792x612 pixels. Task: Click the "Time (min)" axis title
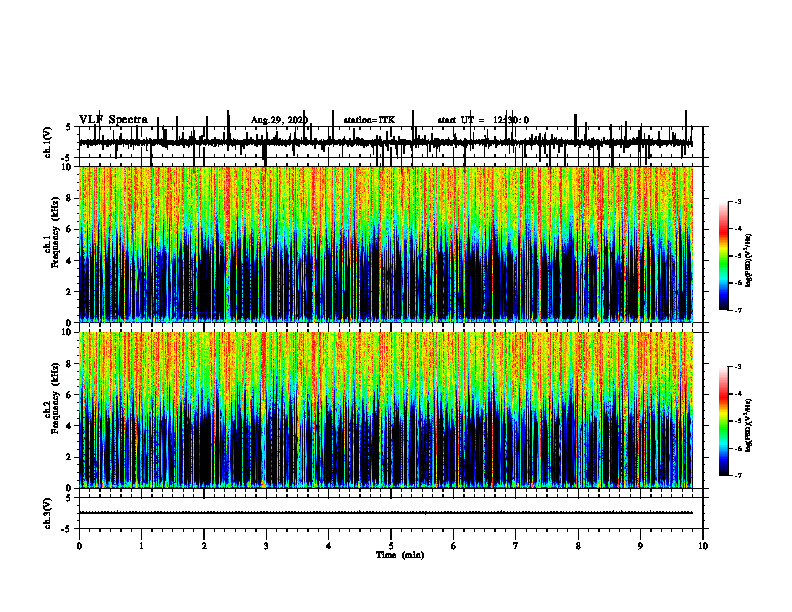400,555
